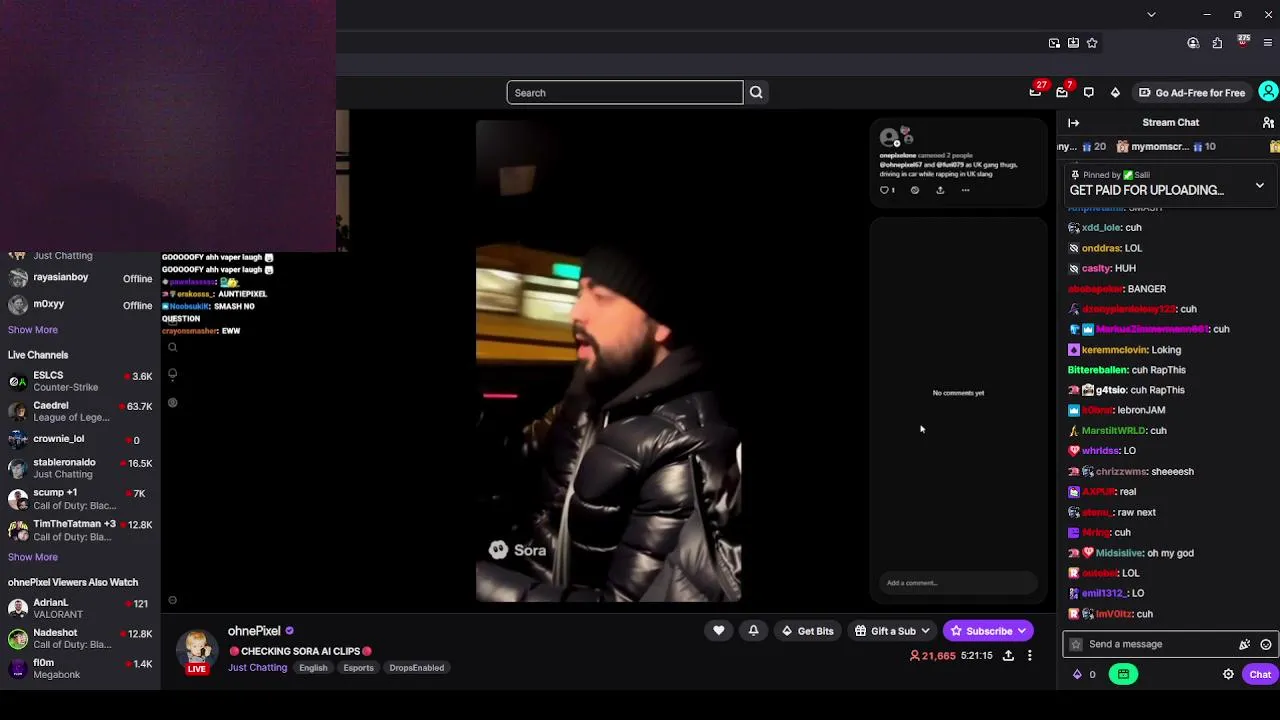The height and width of the screenshot is (720, 1280).
Task: Open Nadeshot Call of Duty channel
Action: (80, 638)
